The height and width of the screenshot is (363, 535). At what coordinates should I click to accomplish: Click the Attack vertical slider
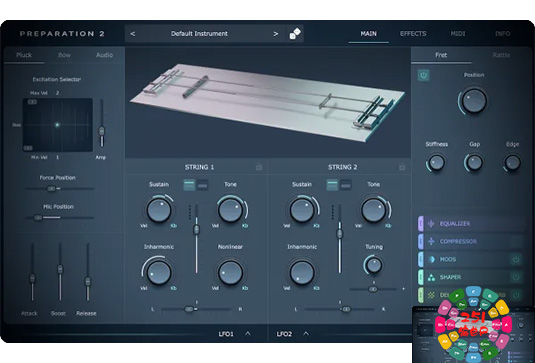pyautogui.click(x=32, y=278)
